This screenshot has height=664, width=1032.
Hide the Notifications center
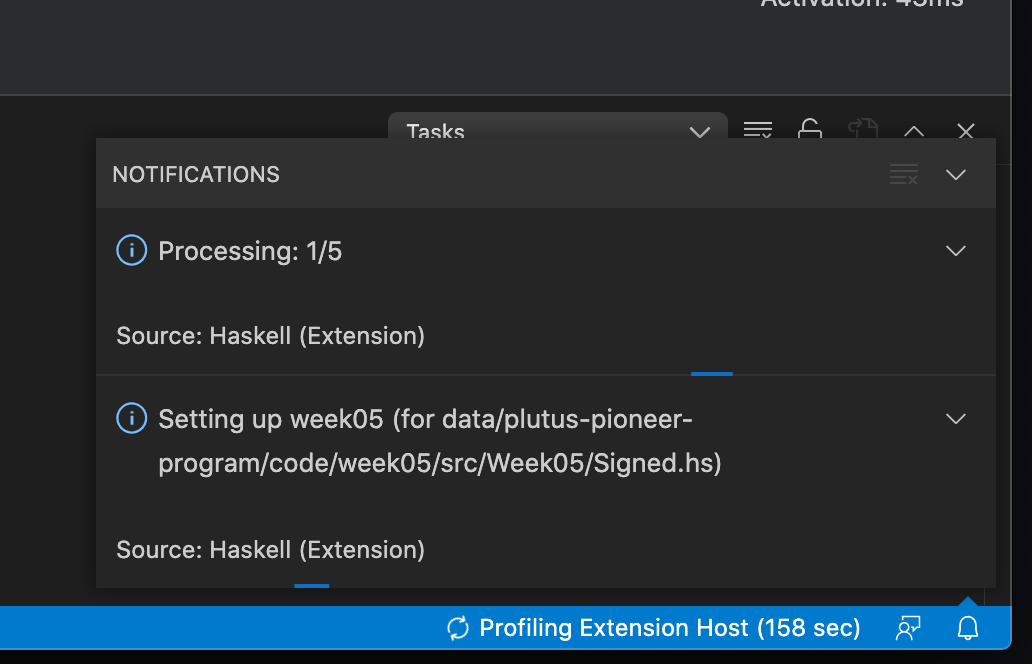pyautogui.click(x=956, y=175)
